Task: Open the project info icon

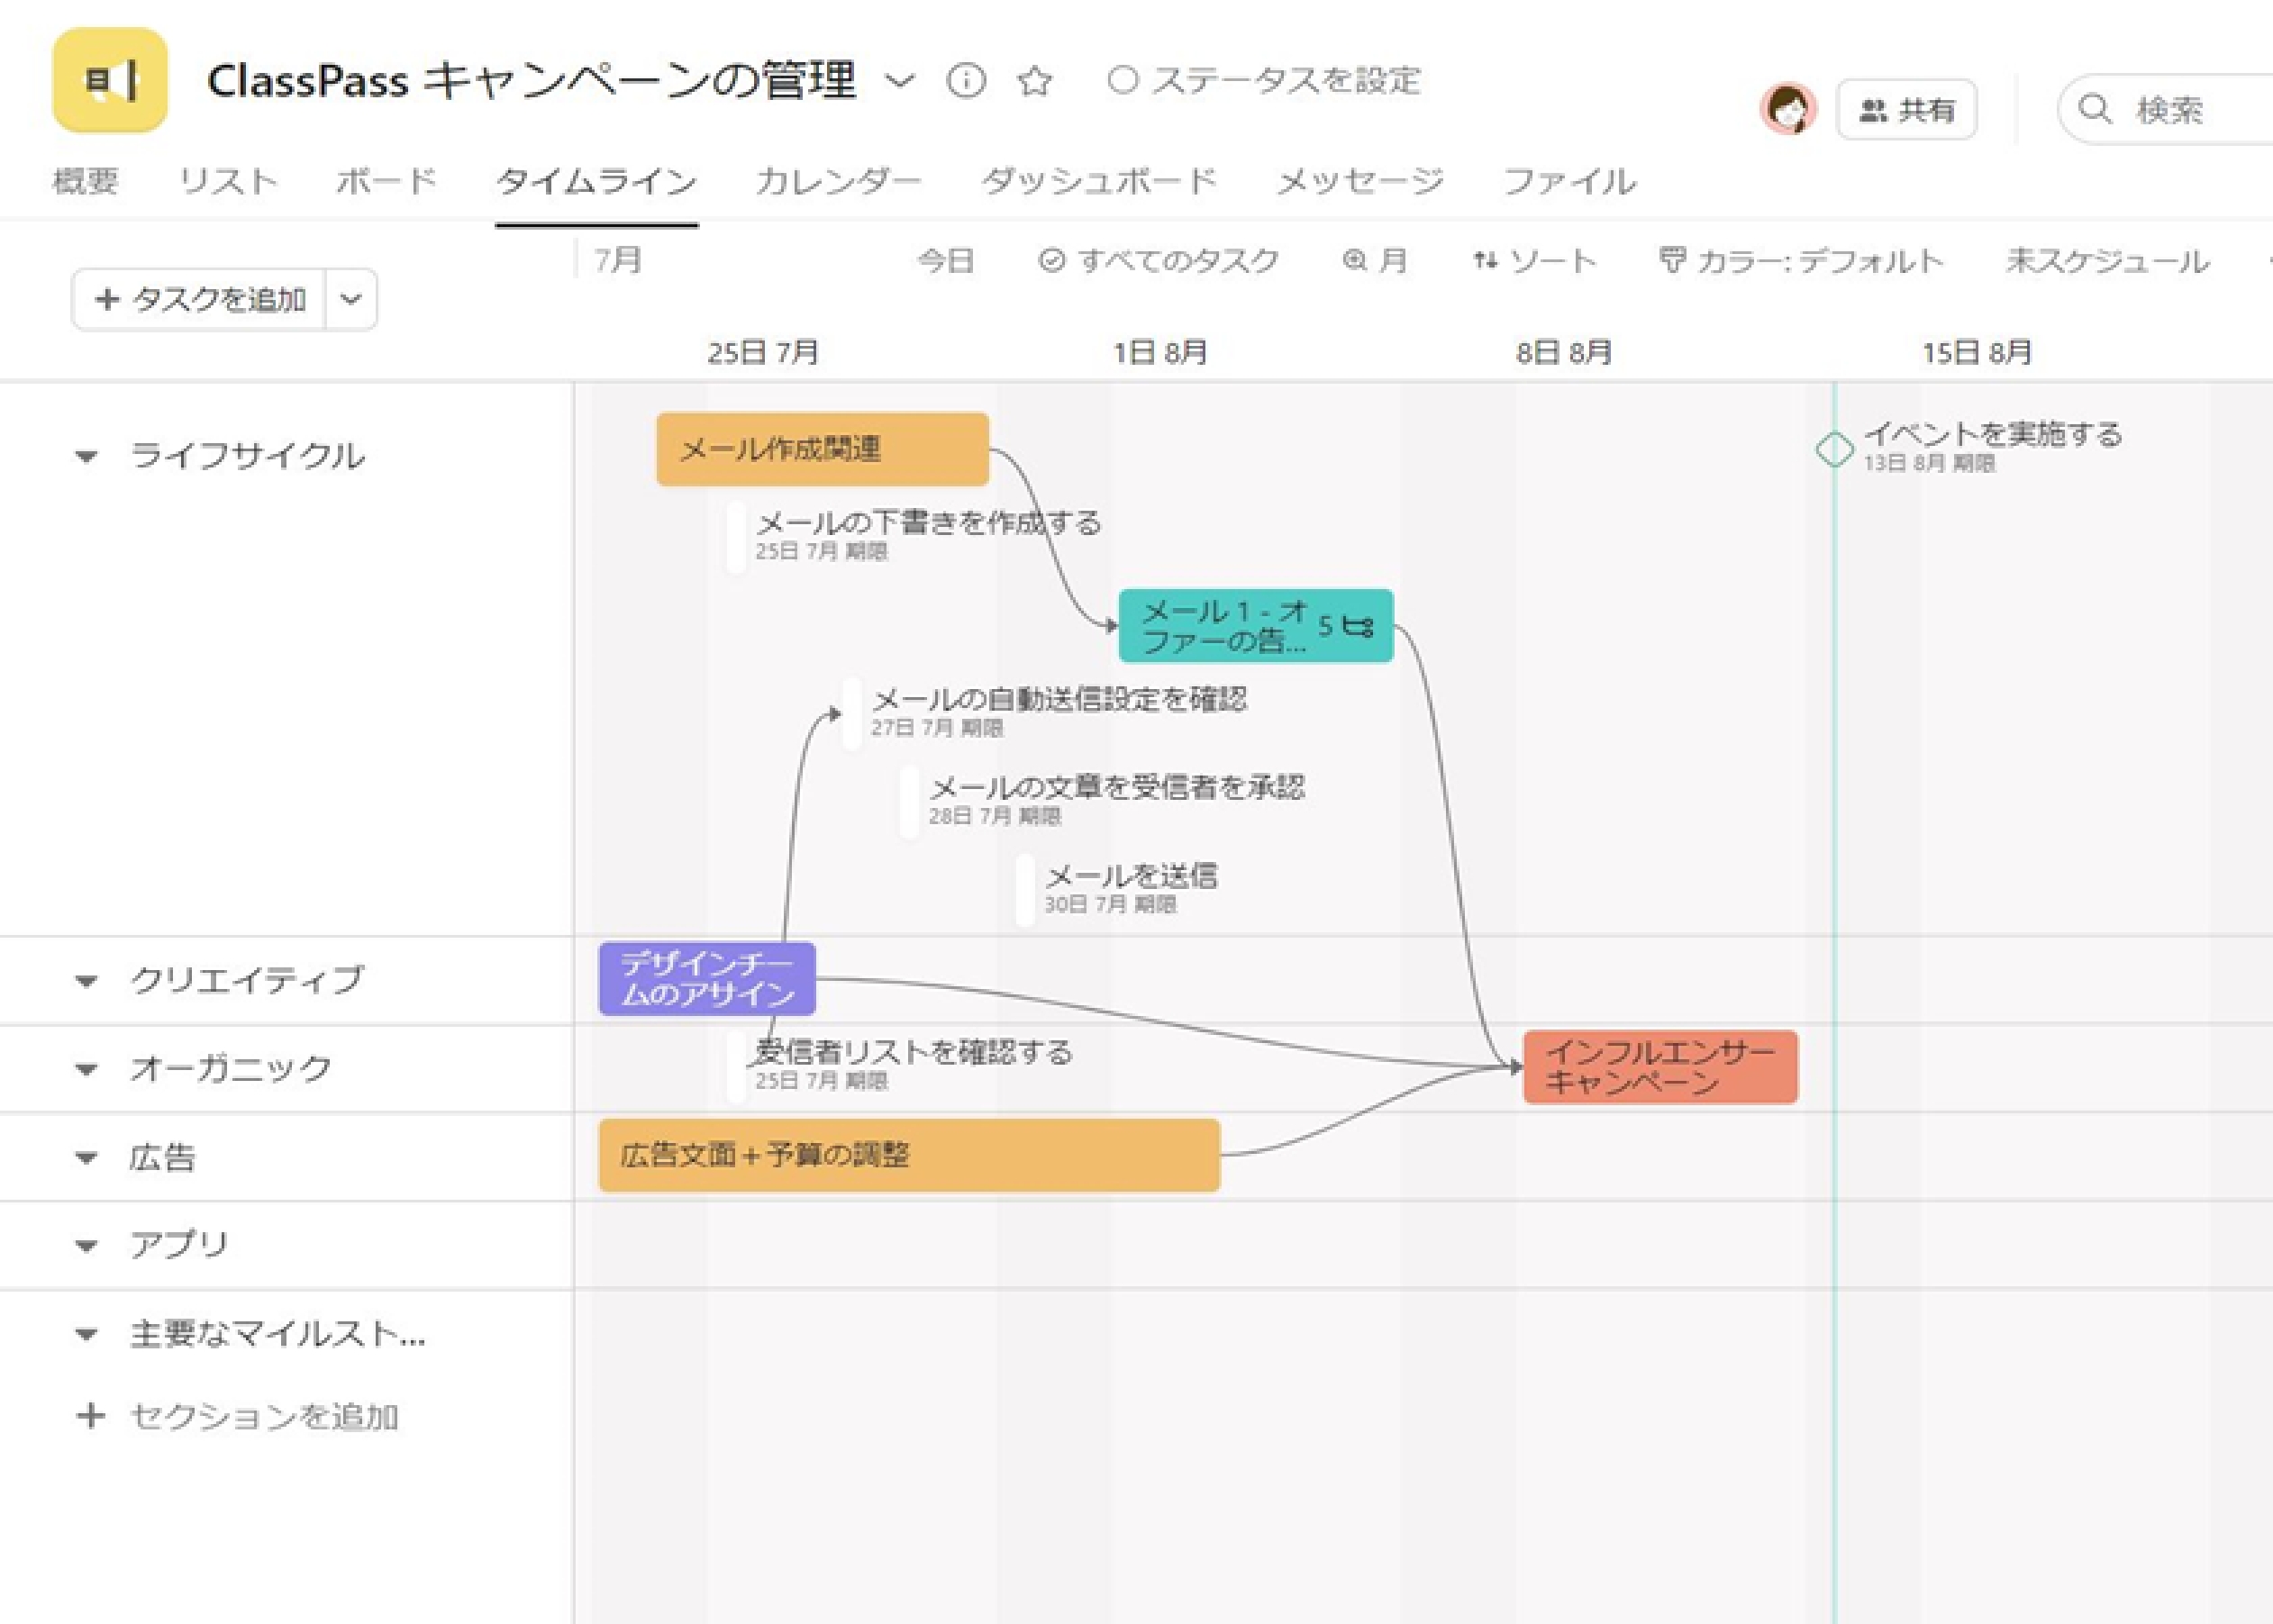Action: point(965,81)
